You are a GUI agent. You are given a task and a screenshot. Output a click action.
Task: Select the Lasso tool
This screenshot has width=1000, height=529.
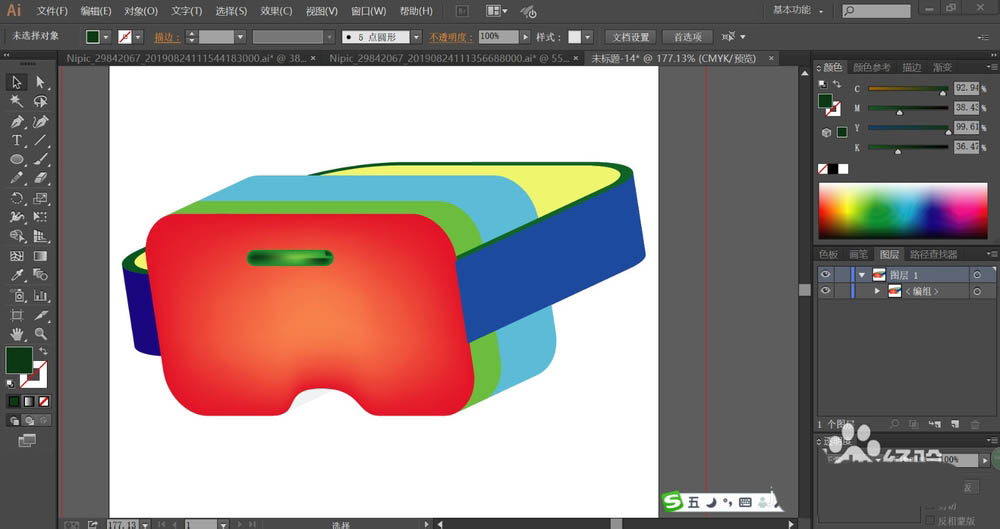(41, 101)
